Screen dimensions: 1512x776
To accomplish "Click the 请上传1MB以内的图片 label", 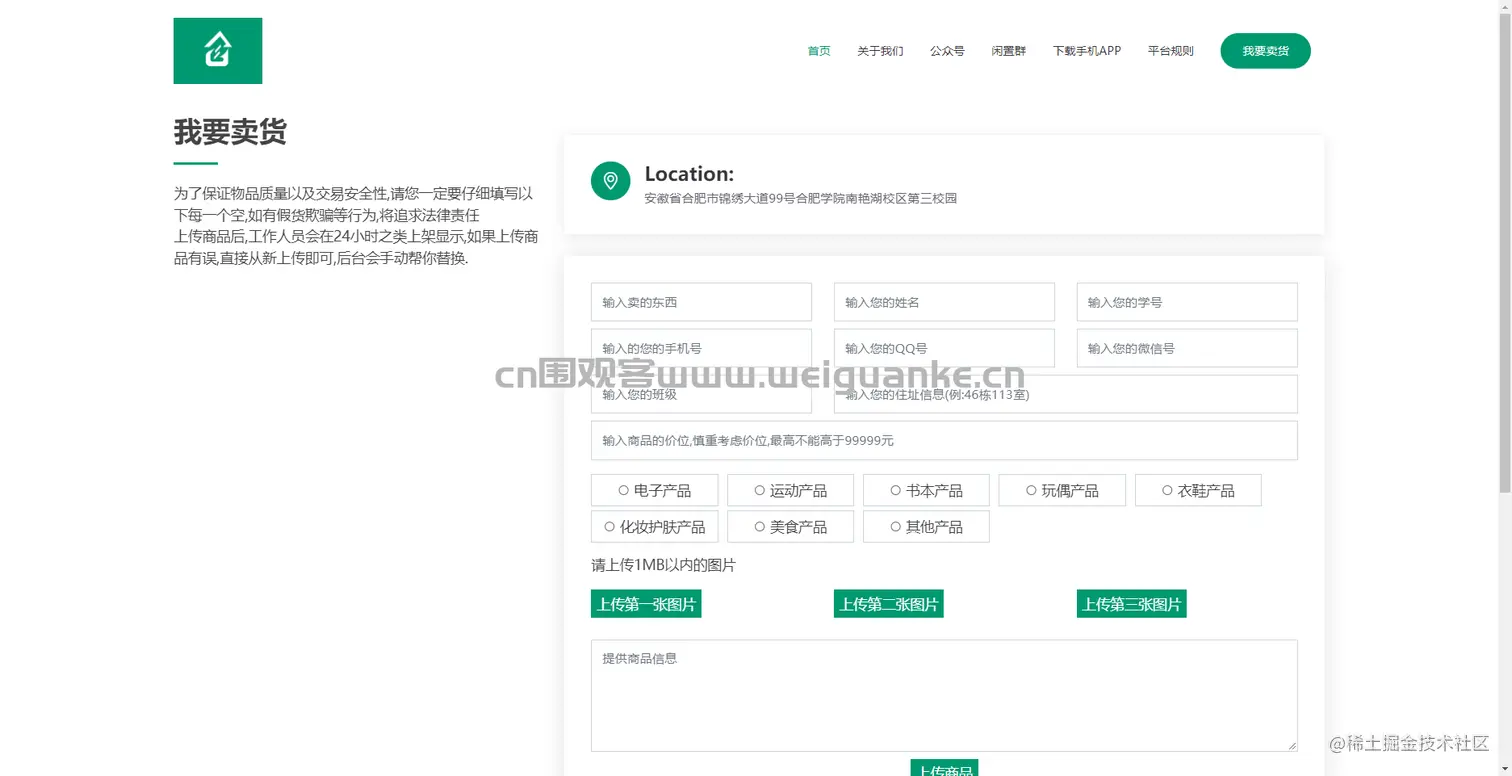I will (x=663, y=565).
